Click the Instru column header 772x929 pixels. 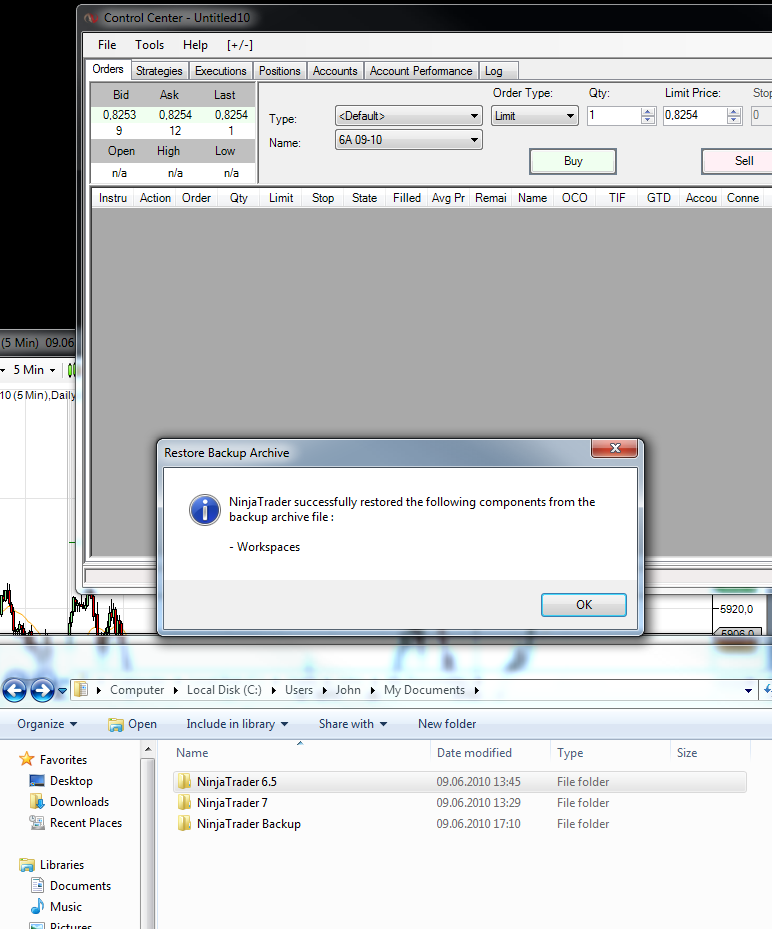(x=113, y=198)
